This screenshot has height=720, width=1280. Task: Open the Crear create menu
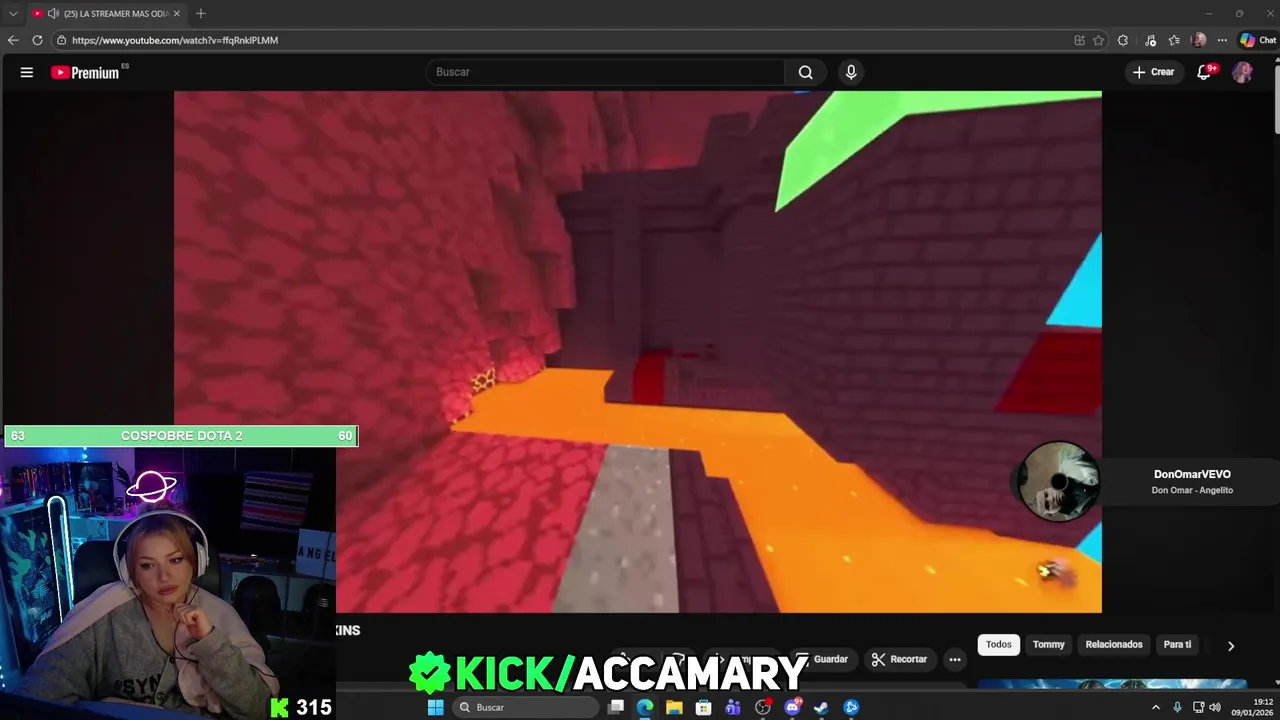tap(1153, 72)
